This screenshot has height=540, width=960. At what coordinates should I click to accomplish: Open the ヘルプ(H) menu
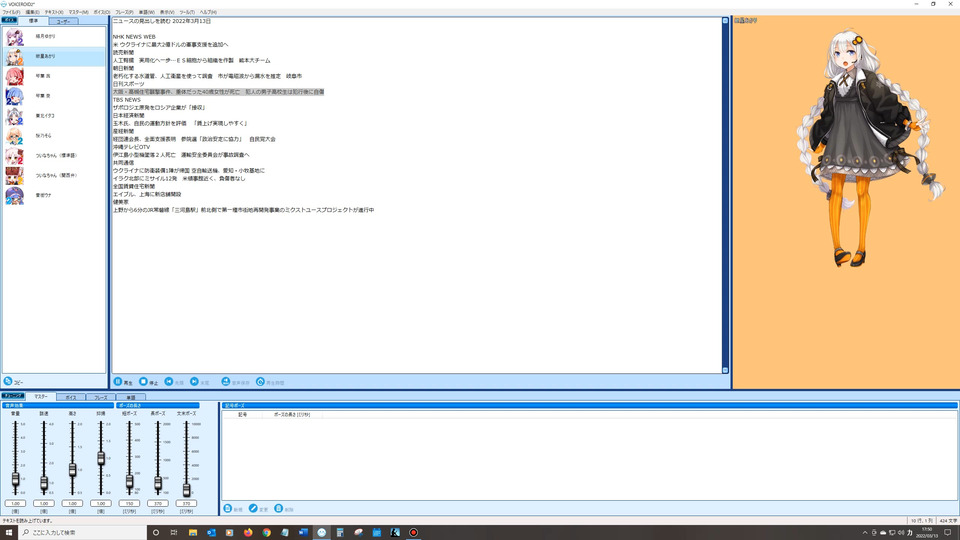pyautogui.click(x=208, y=12)
